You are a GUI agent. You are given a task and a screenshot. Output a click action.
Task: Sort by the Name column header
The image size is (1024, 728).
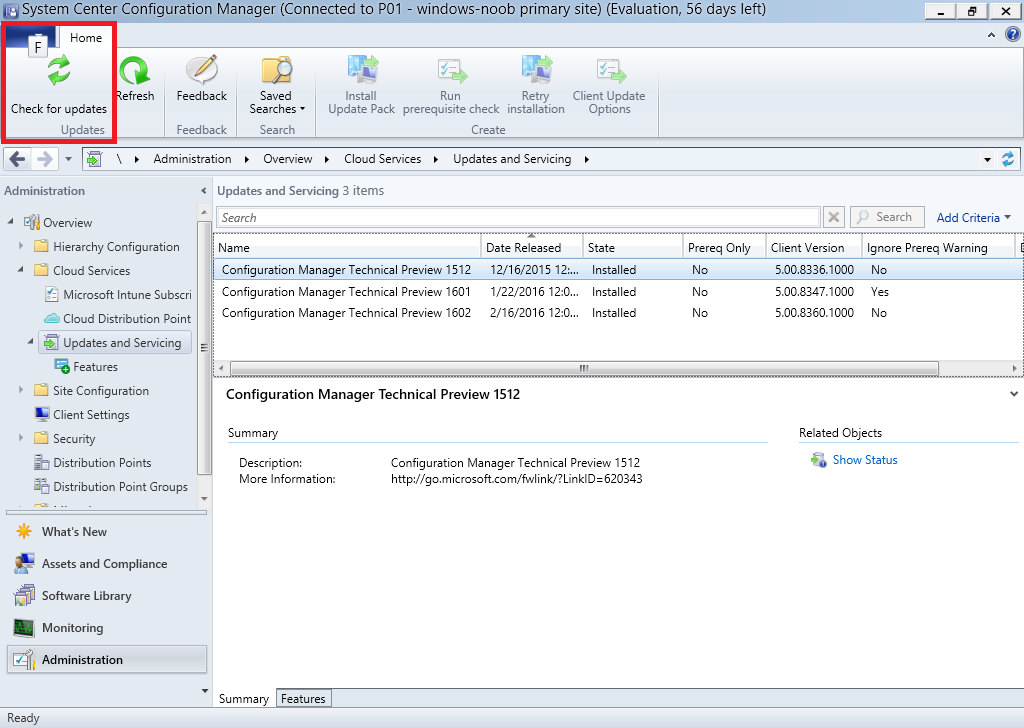pyautogui.click(x=347, y=247)
